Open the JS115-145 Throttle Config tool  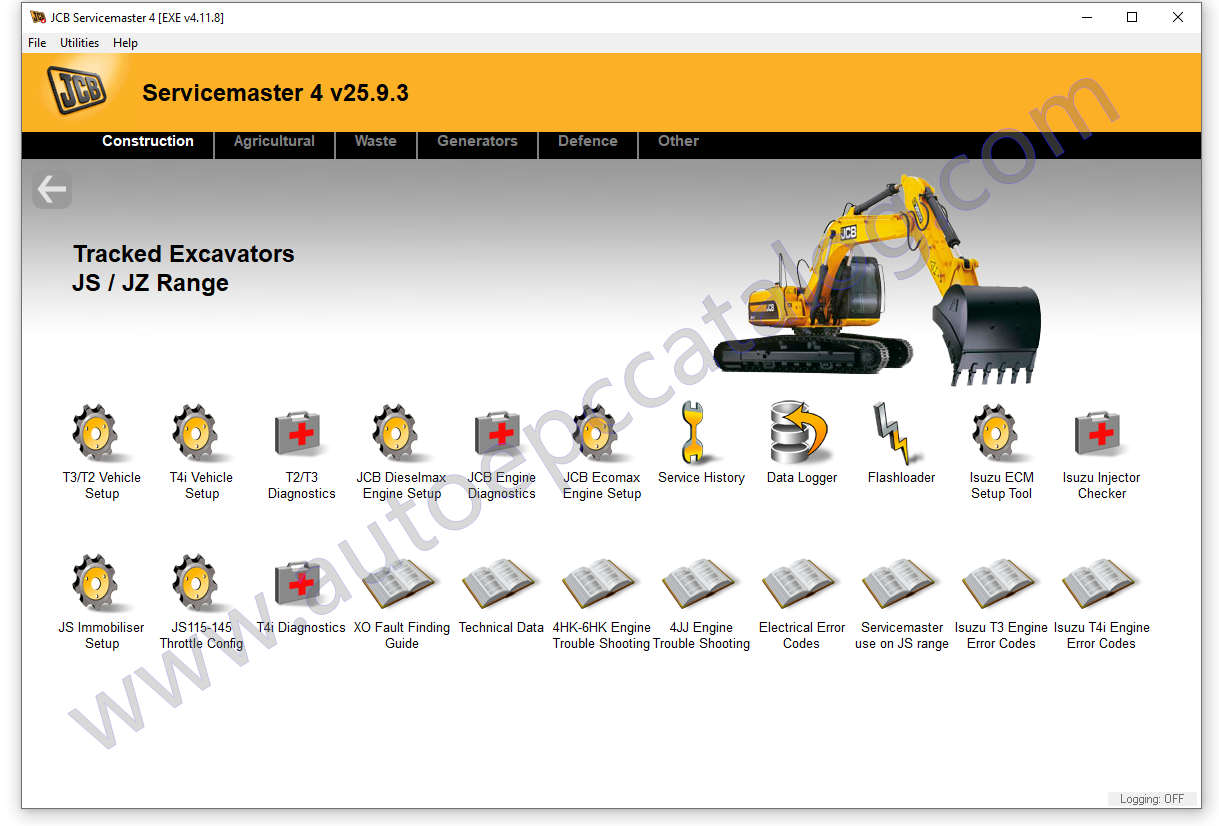tap(200, 585)
